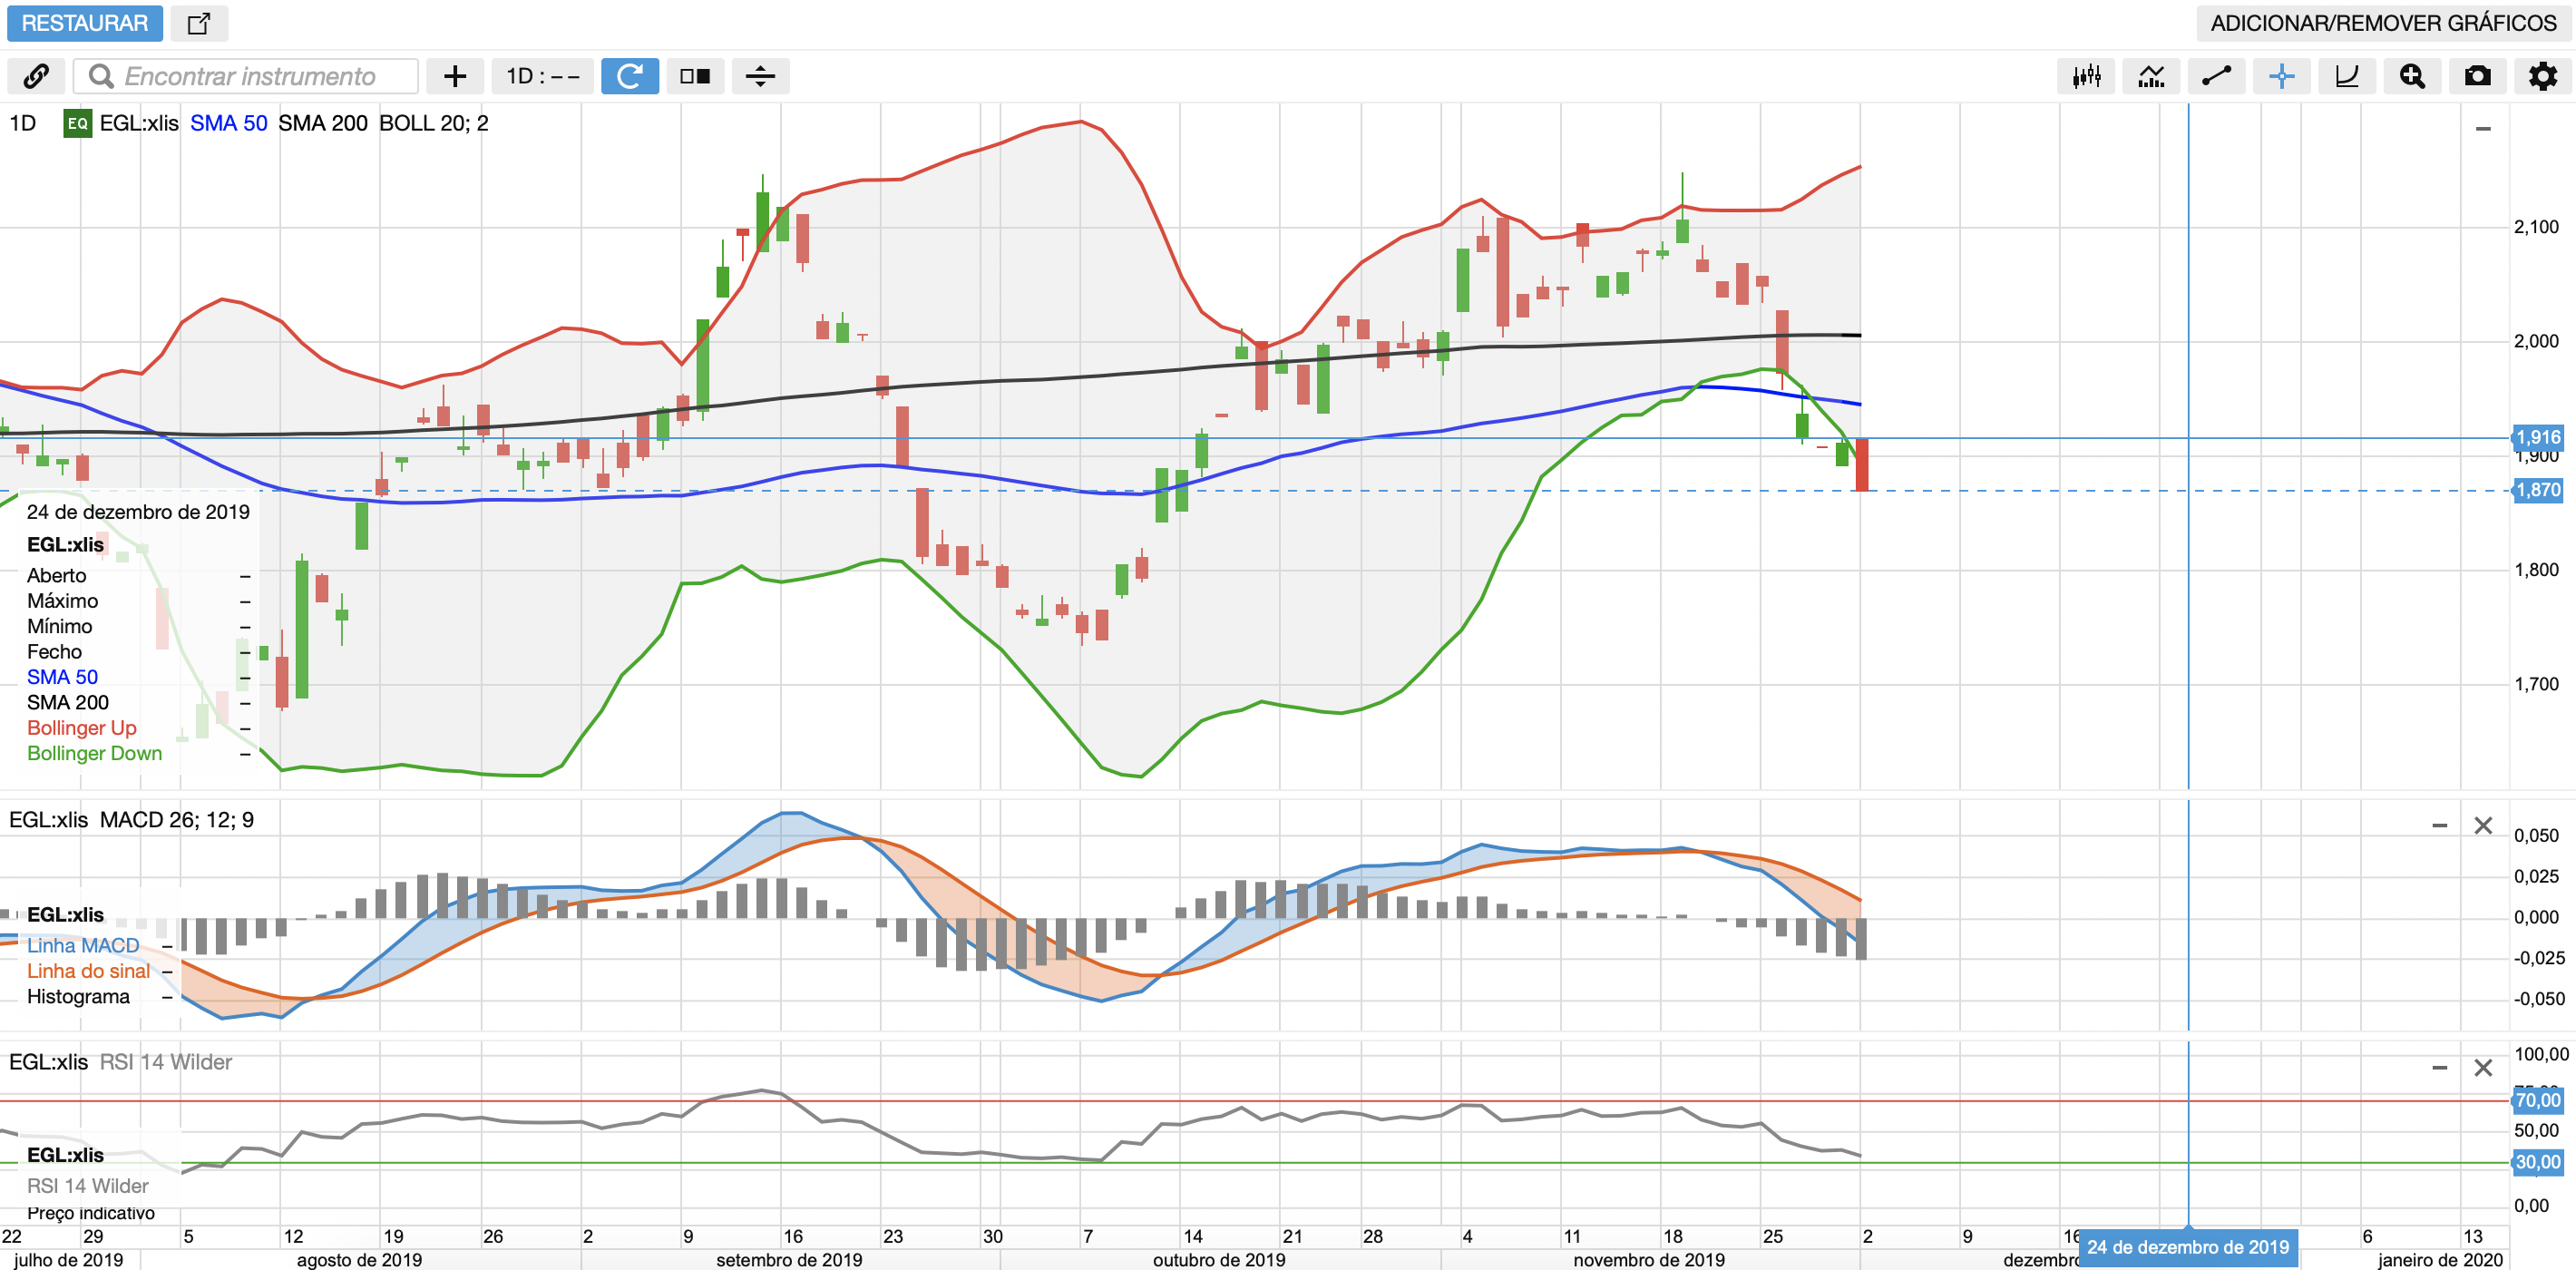Select the BOLL 20; 2 indicator label
The image size is (2576, 1270).
[x=433, y=123]
